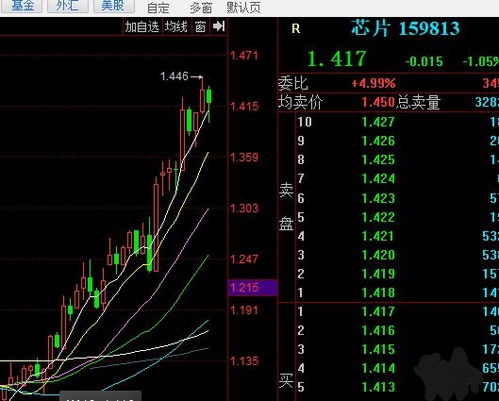Click the jump-to-end arrow icon
Image resolution: width=499 pixels, height=401 pixels.
[x=219, y=26]
